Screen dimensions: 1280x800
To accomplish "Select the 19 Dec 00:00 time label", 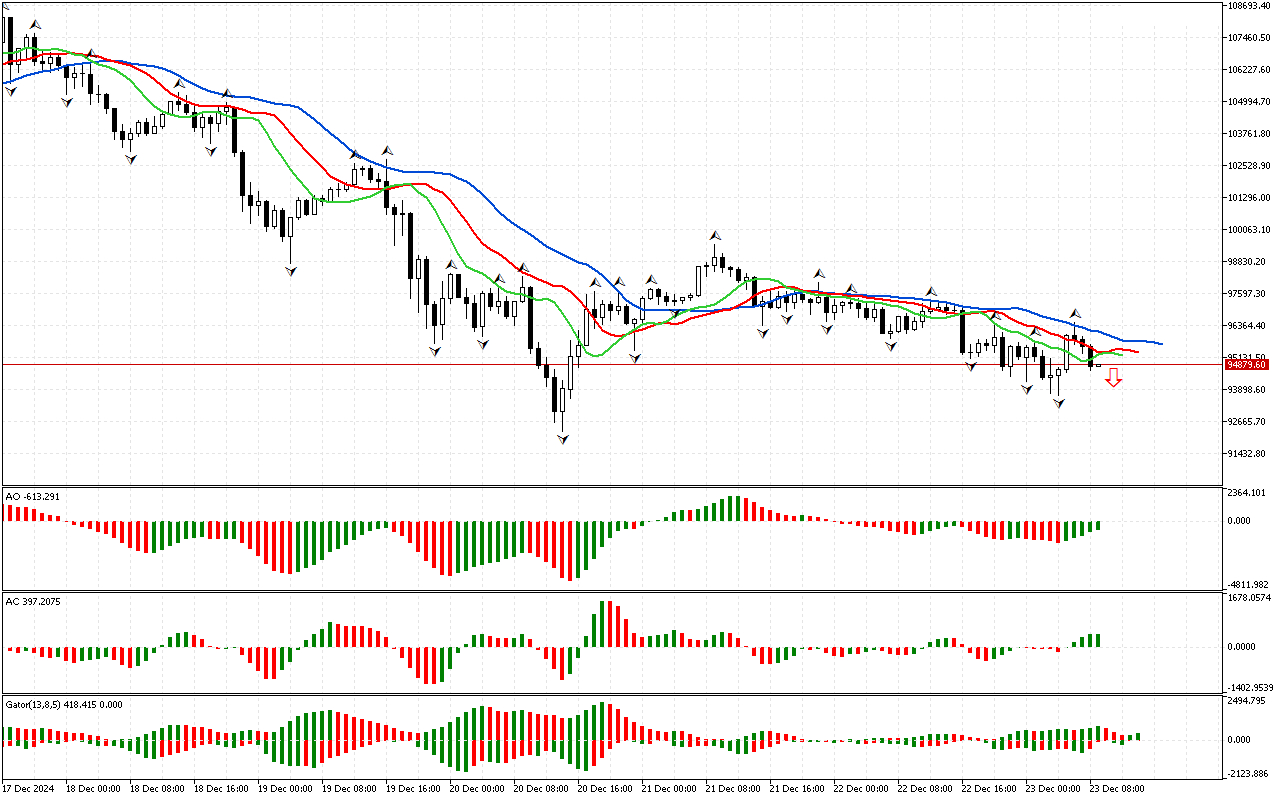I will pyautogui.click(x=284, y=789).
